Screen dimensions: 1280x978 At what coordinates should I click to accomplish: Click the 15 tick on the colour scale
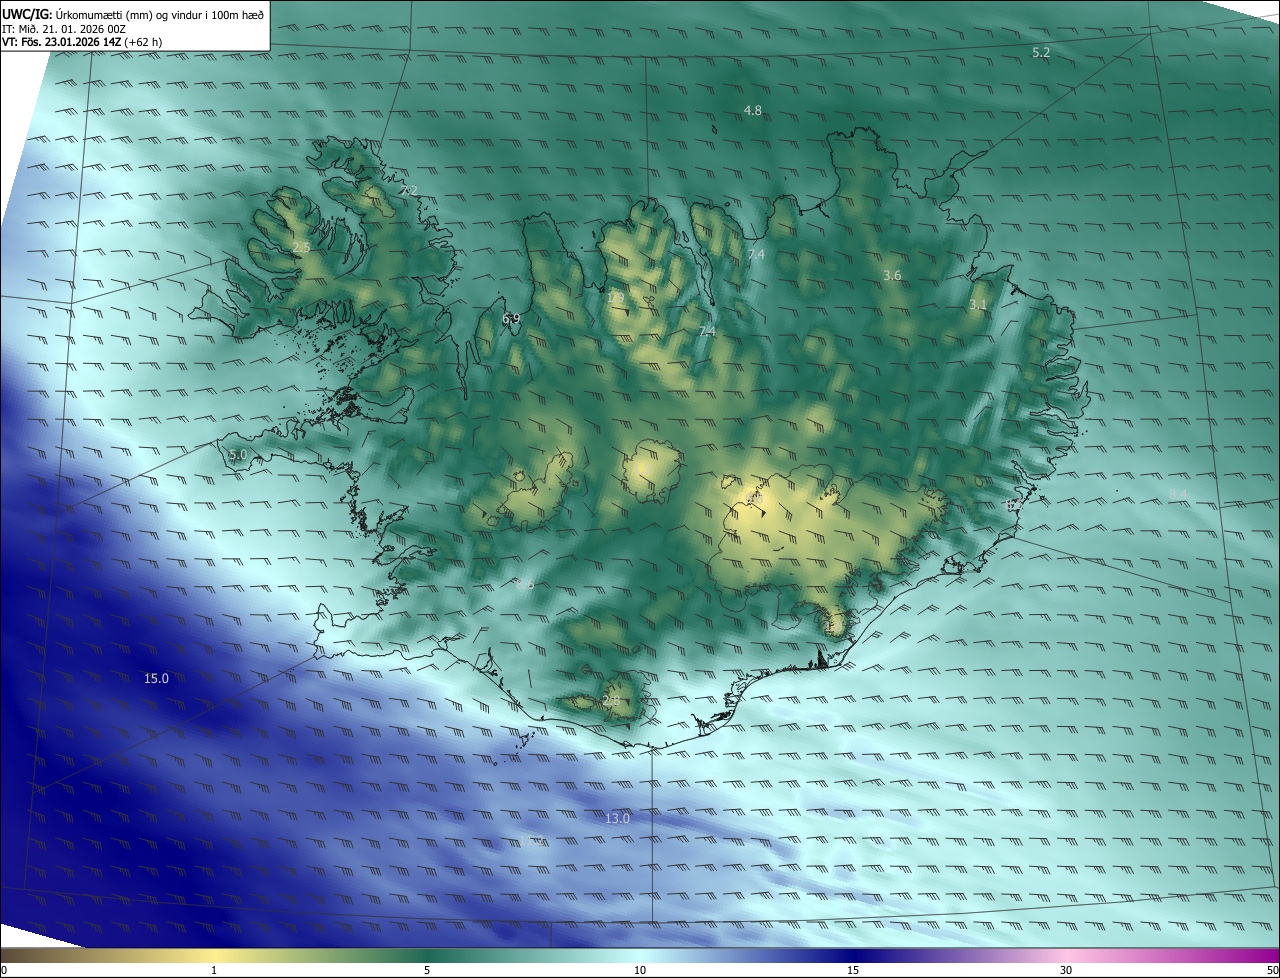[853, 970]
